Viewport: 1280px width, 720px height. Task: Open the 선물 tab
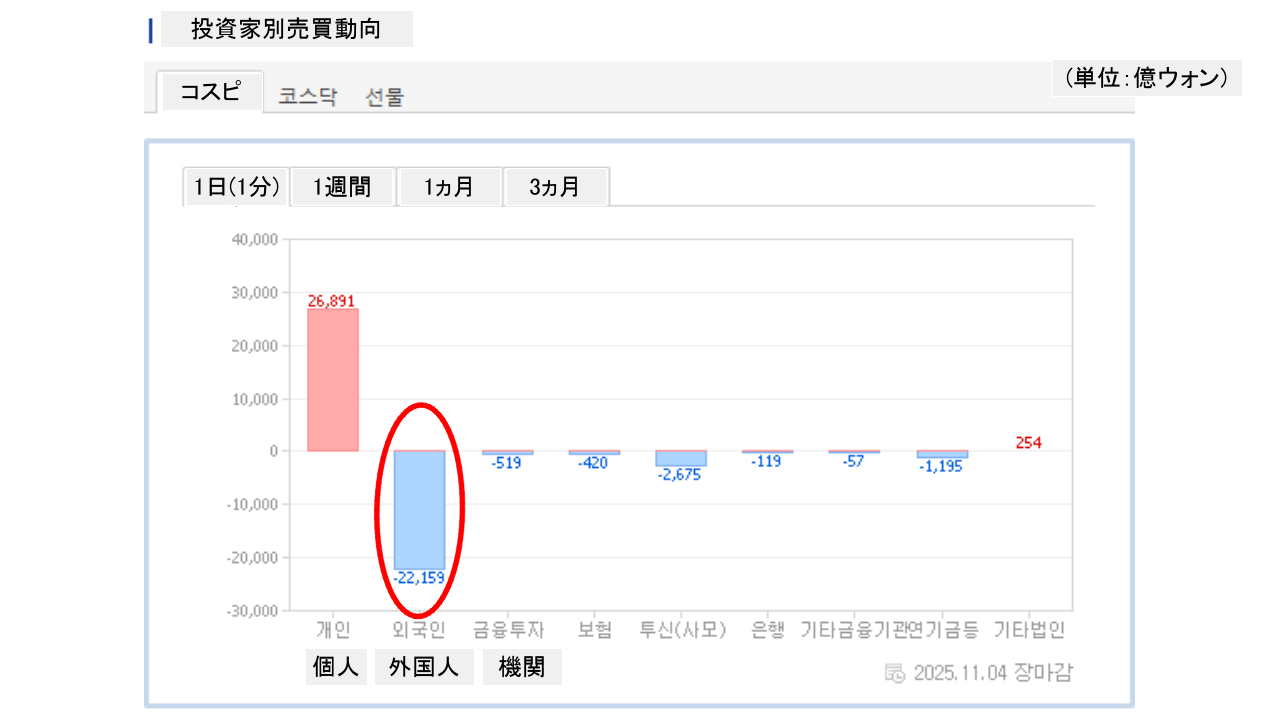click(x=385, y=97)
